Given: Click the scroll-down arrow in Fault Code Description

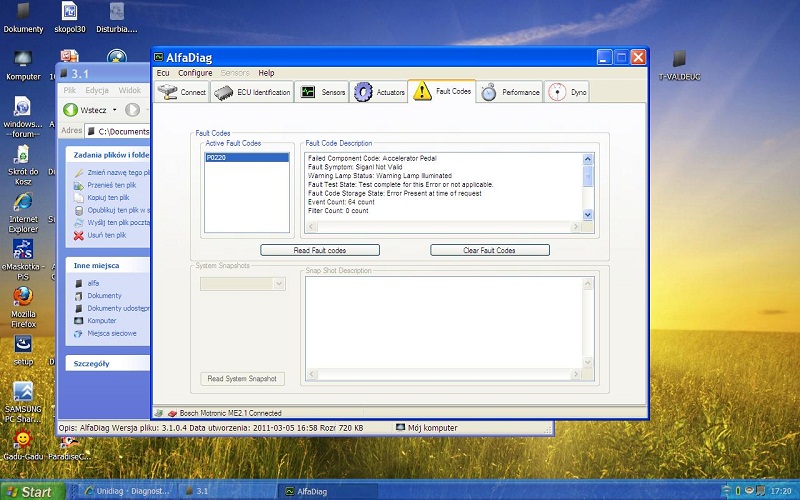Looking at the screenshot, I should click(588, 215).
